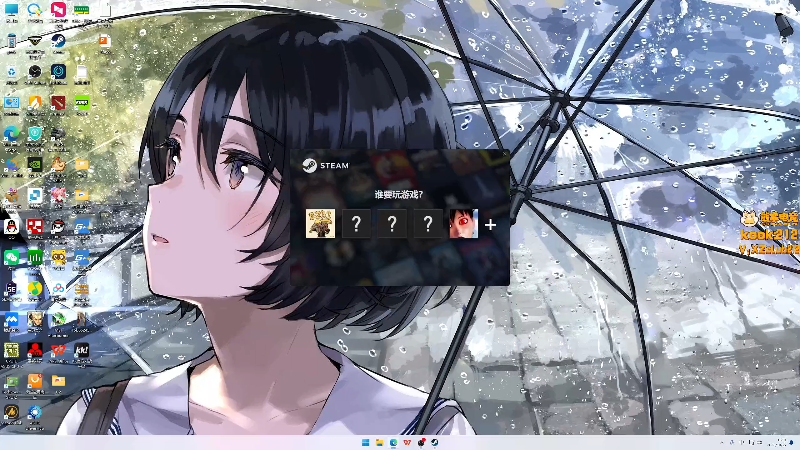Click the plus button to add Steam account
Screen dimensions: 800x450
[x=490, y=224]
